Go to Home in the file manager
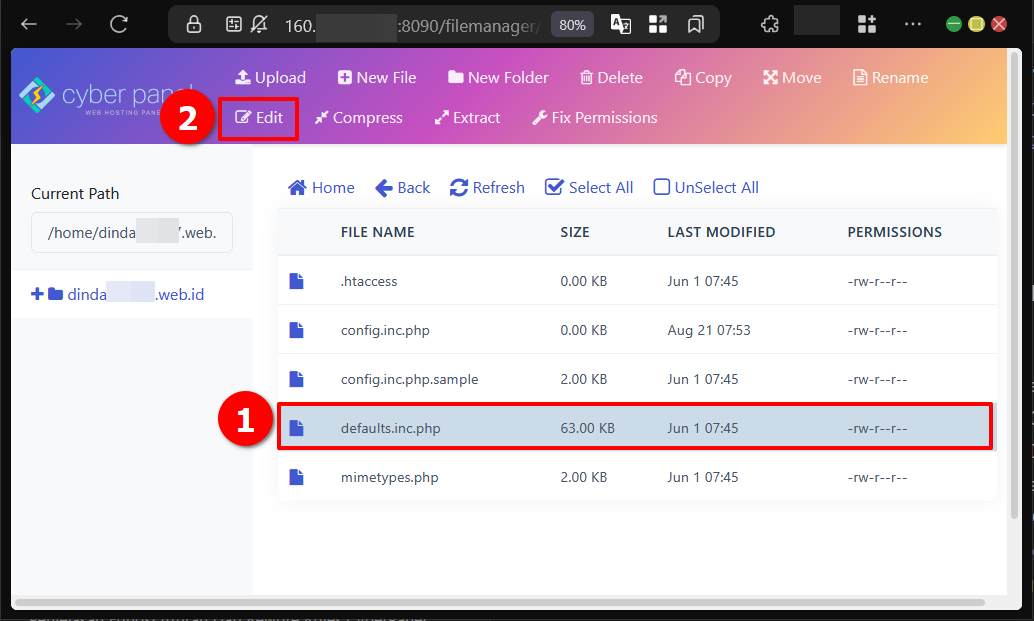Screen dimensions: 1034x621 tap(321, 188)
